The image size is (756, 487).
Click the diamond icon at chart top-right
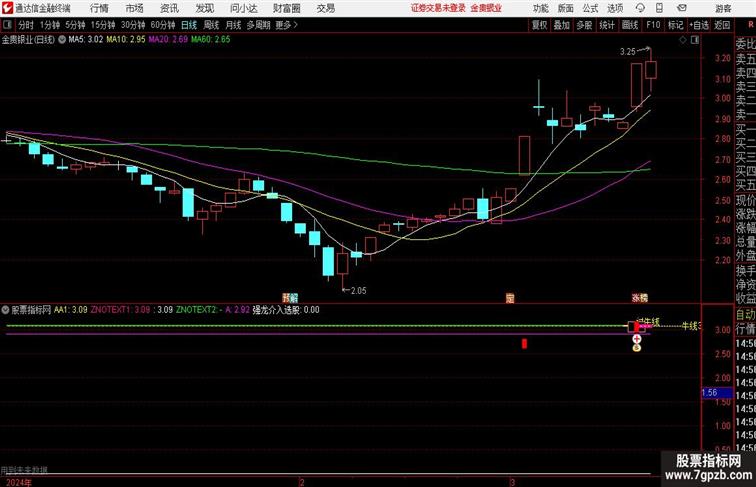(683, 40)
